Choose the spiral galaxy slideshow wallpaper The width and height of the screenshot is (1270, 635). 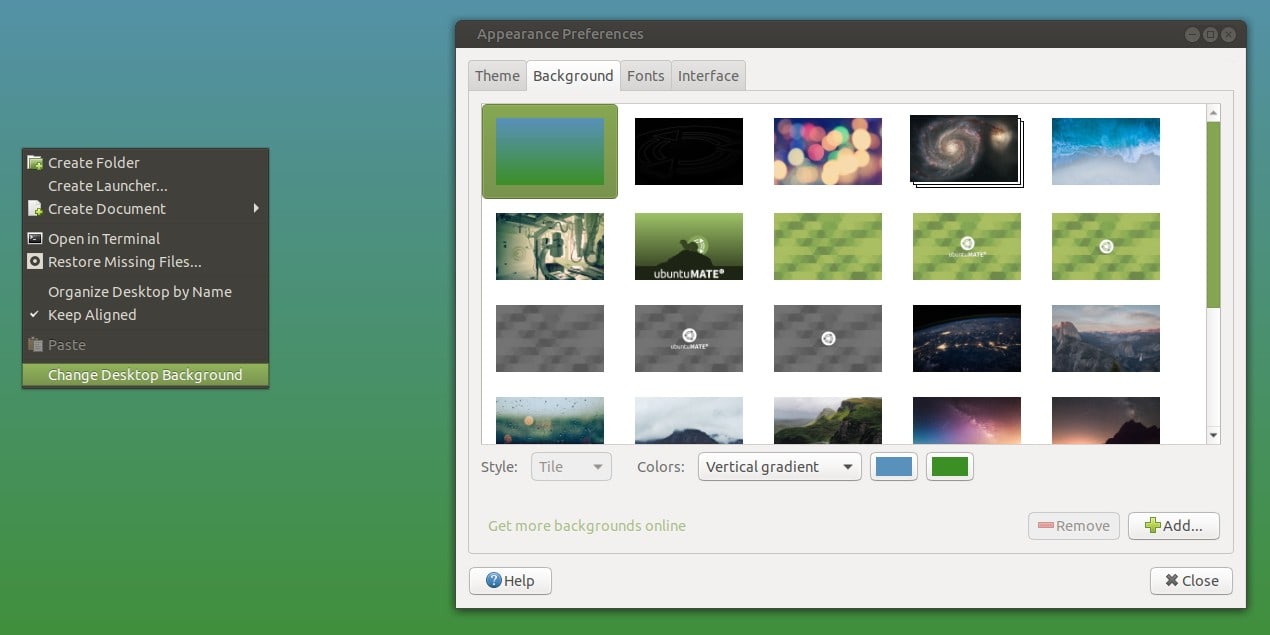(965, 150)
